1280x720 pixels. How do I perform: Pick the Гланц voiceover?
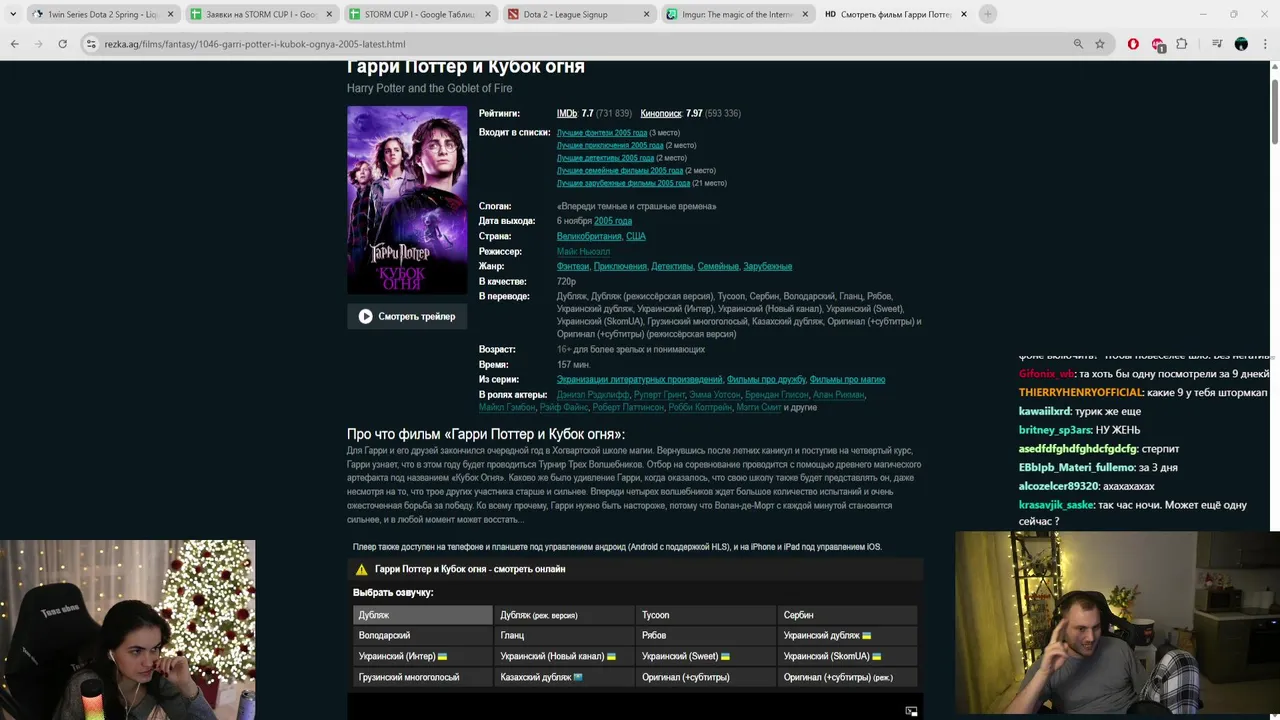(564, 636)
